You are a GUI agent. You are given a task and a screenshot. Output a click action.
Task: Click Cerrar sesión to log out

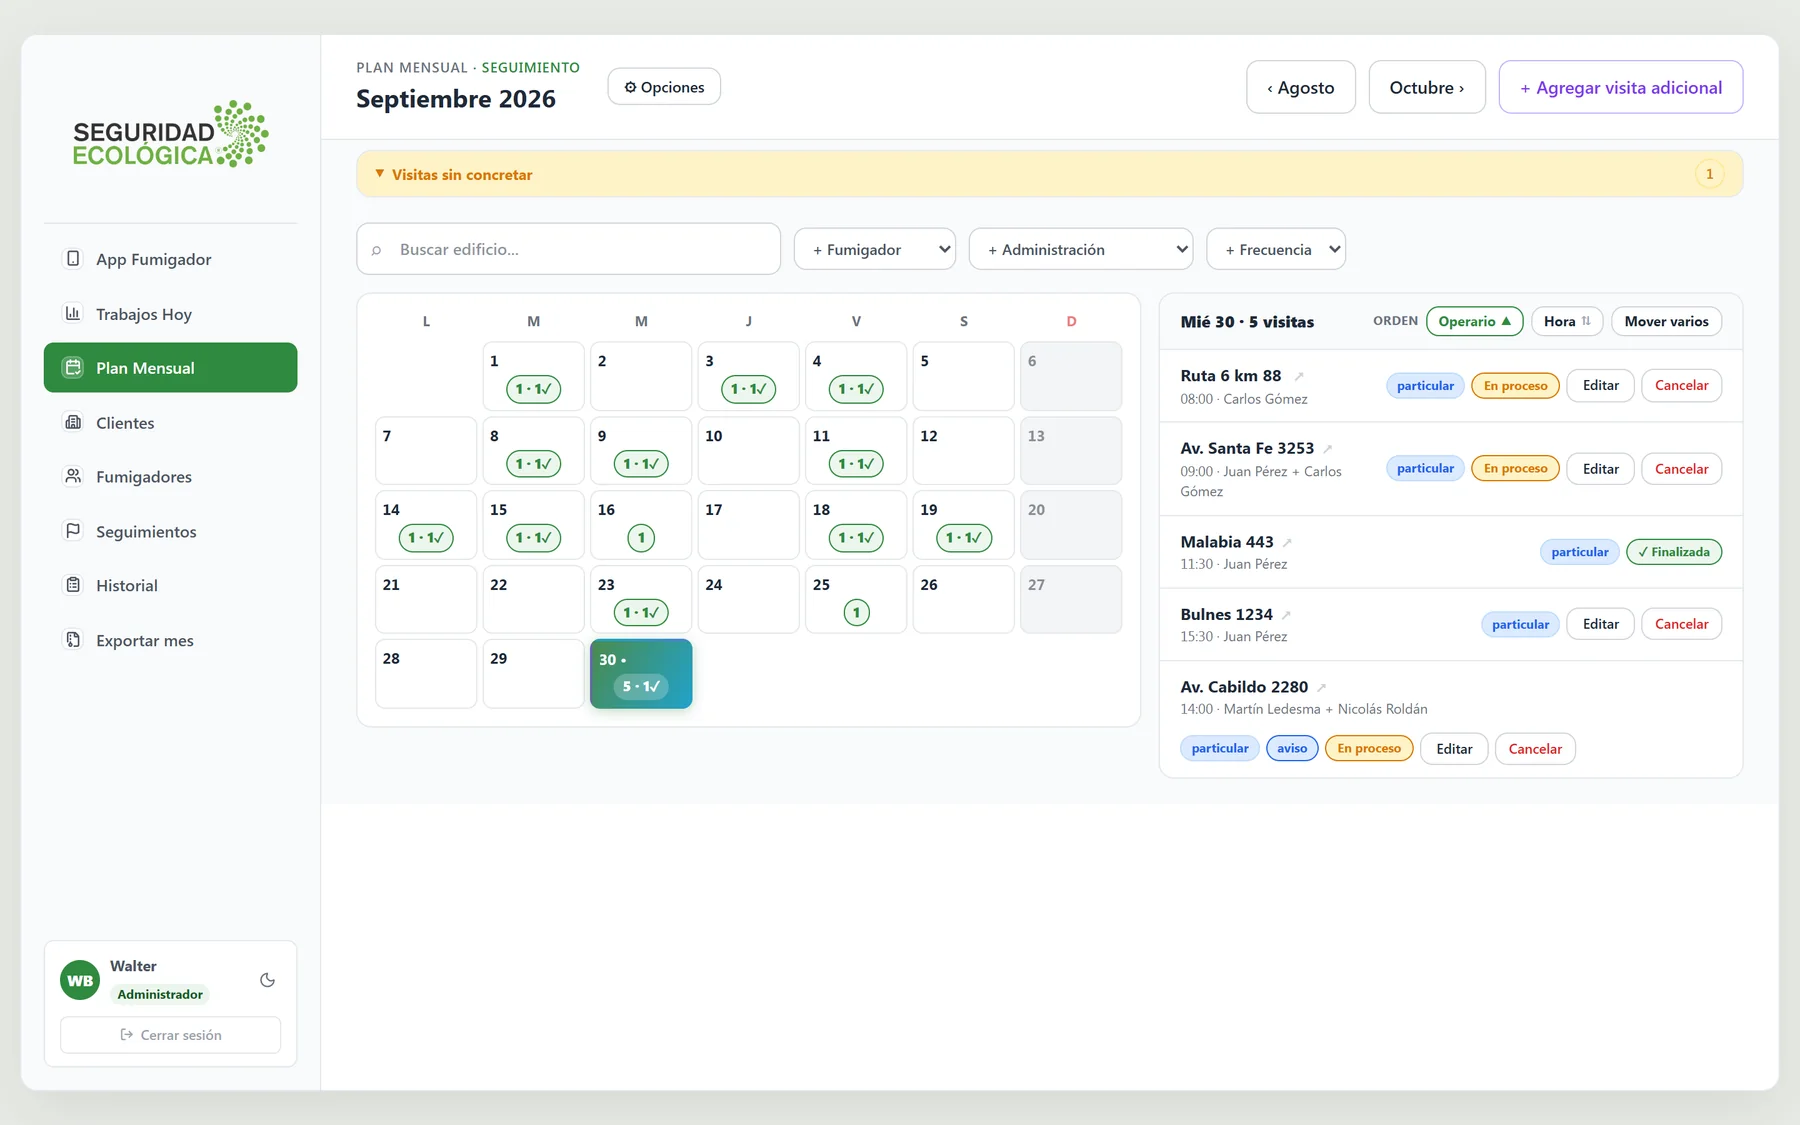(x=171, y=1035)
